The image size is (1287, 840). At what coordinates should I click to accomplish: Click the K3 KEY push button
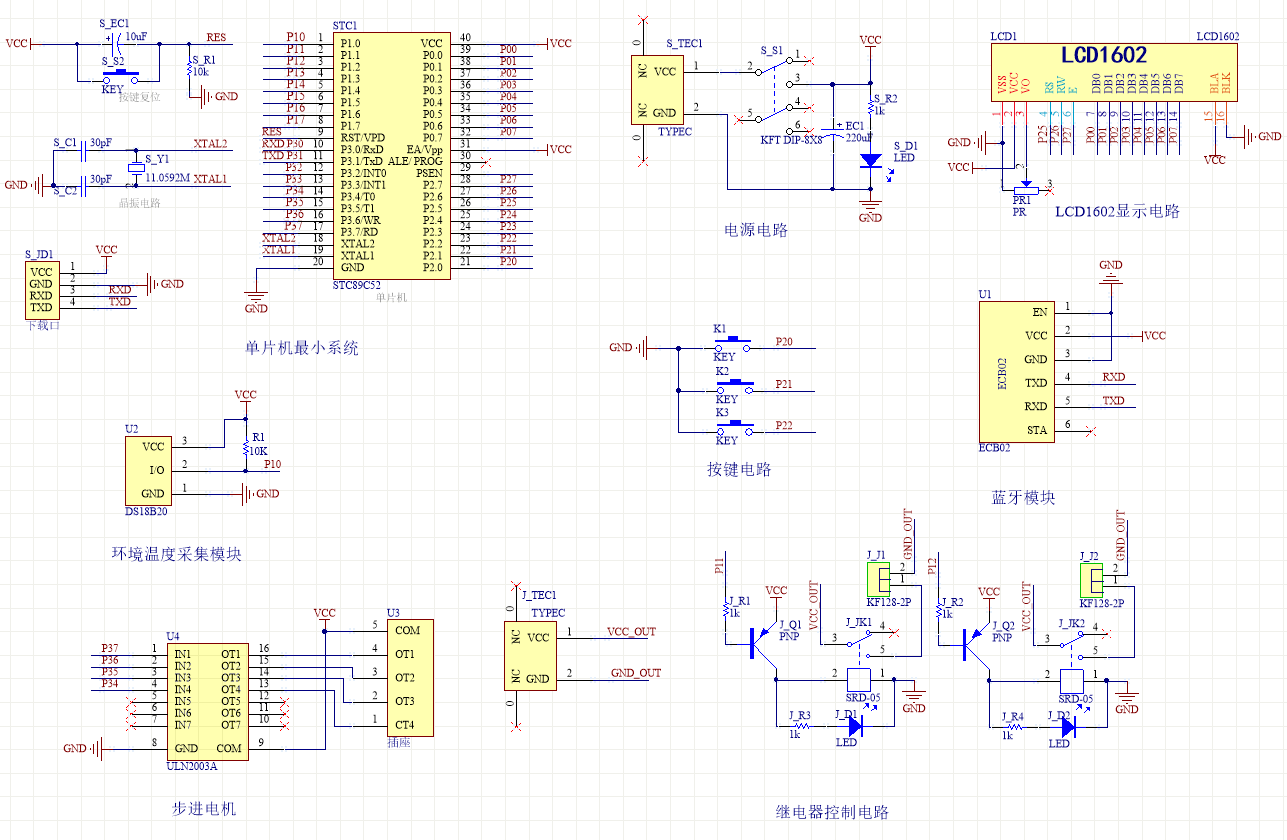(x=738, y=424)
